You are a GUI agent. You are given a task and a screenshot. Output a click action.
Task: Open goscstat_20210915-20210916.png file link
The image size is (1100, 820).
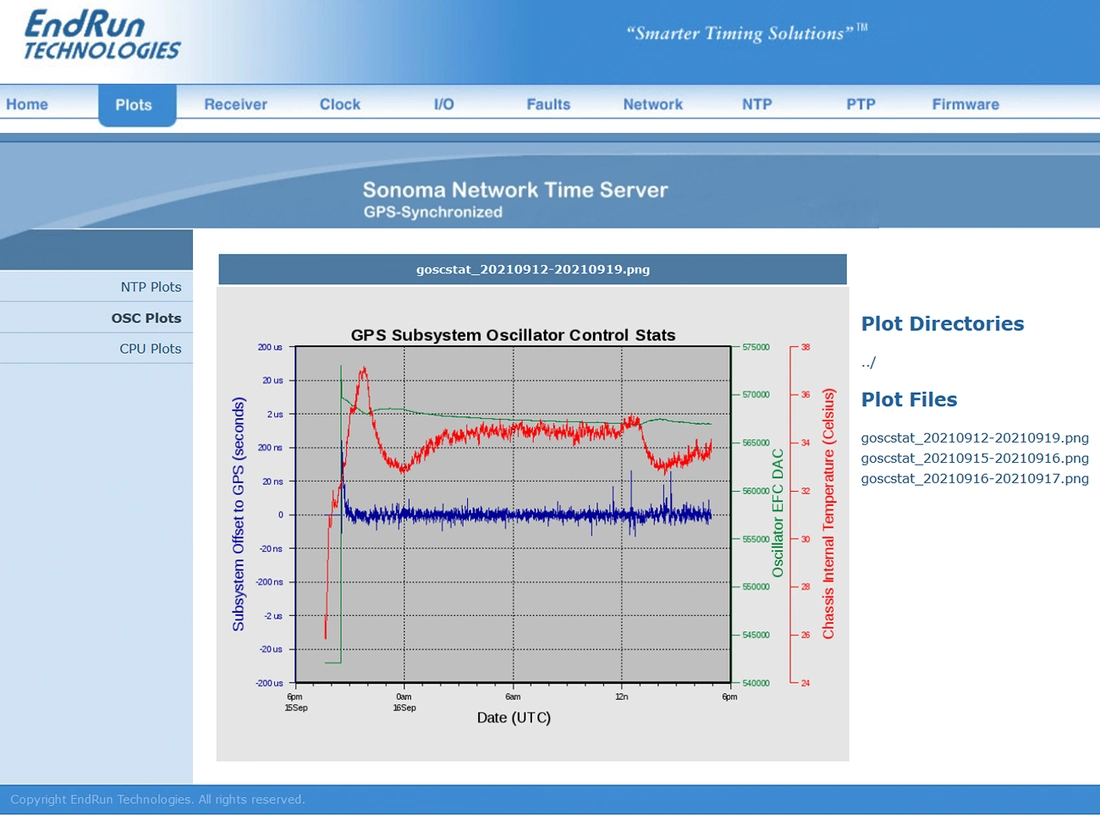click(x=974, y=458)
